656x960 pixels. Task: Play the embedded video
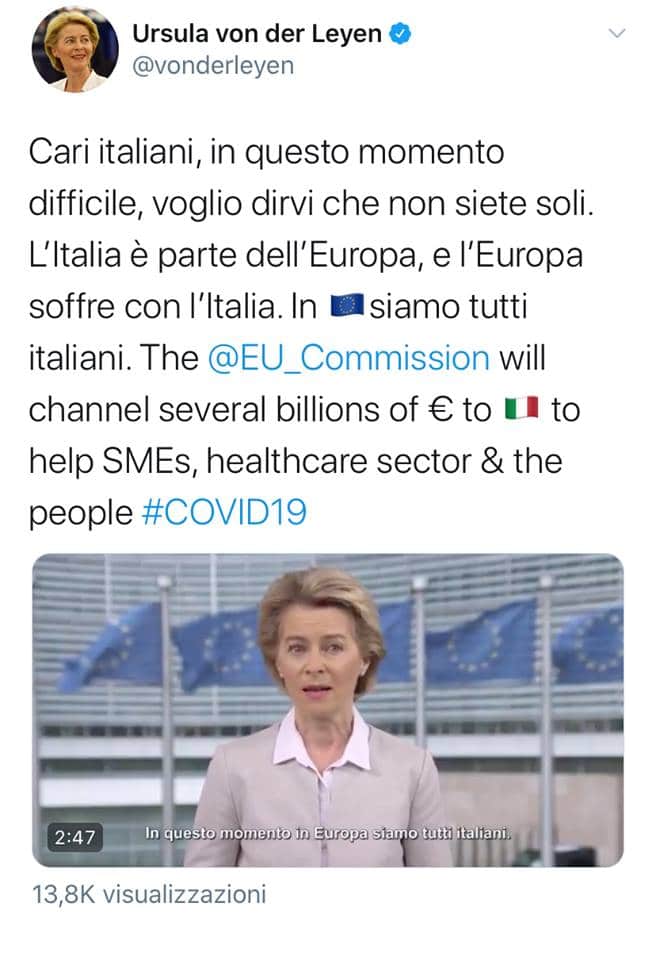(328, 710)
